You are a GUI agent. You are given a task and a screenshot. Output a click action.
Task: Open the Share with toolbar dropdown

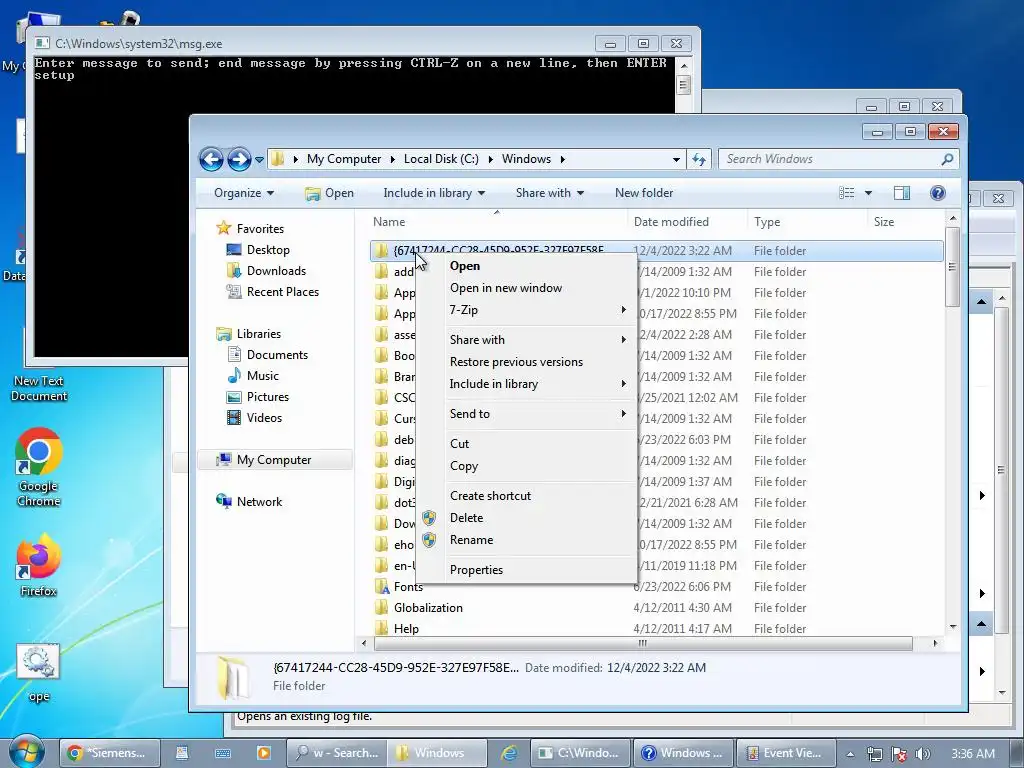(x=549, y=193)
